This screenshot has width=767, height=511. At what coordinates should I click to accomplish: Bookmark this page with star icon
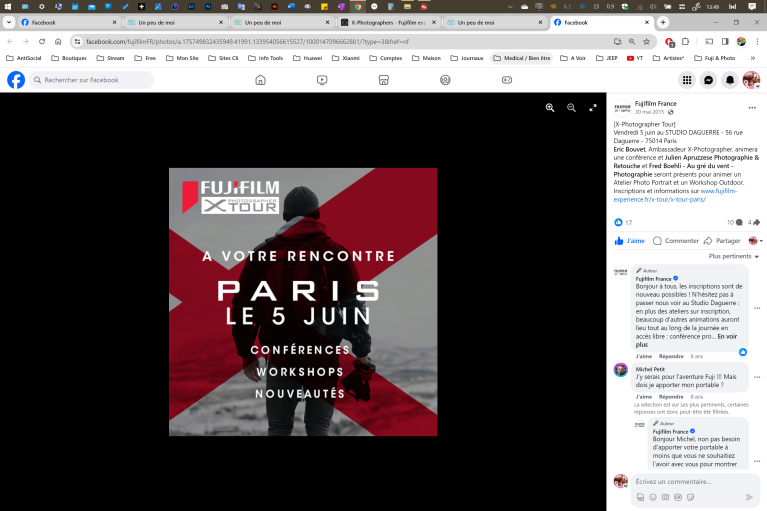pos(648,41)
